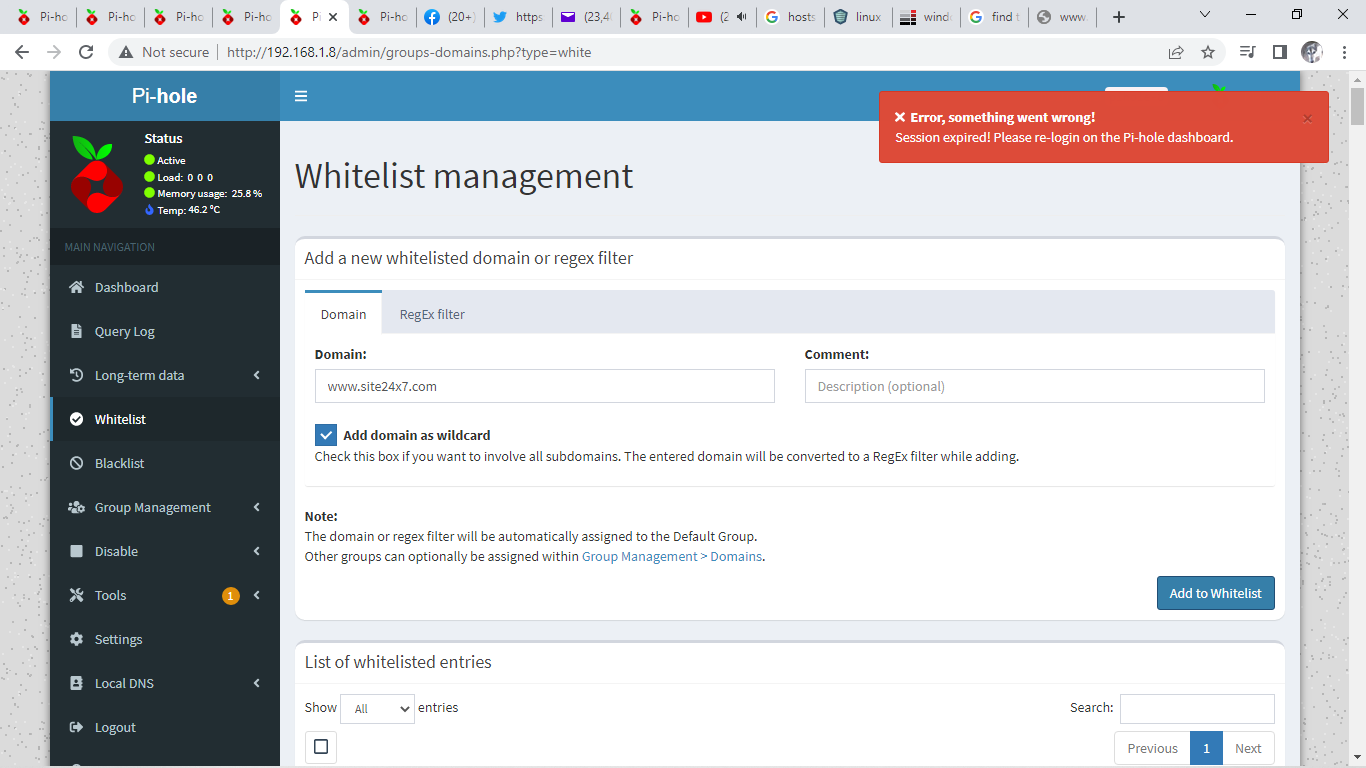Expand the Tools submenu
The height and width of the screenshot is (768, 1366).
pos(109,595)
